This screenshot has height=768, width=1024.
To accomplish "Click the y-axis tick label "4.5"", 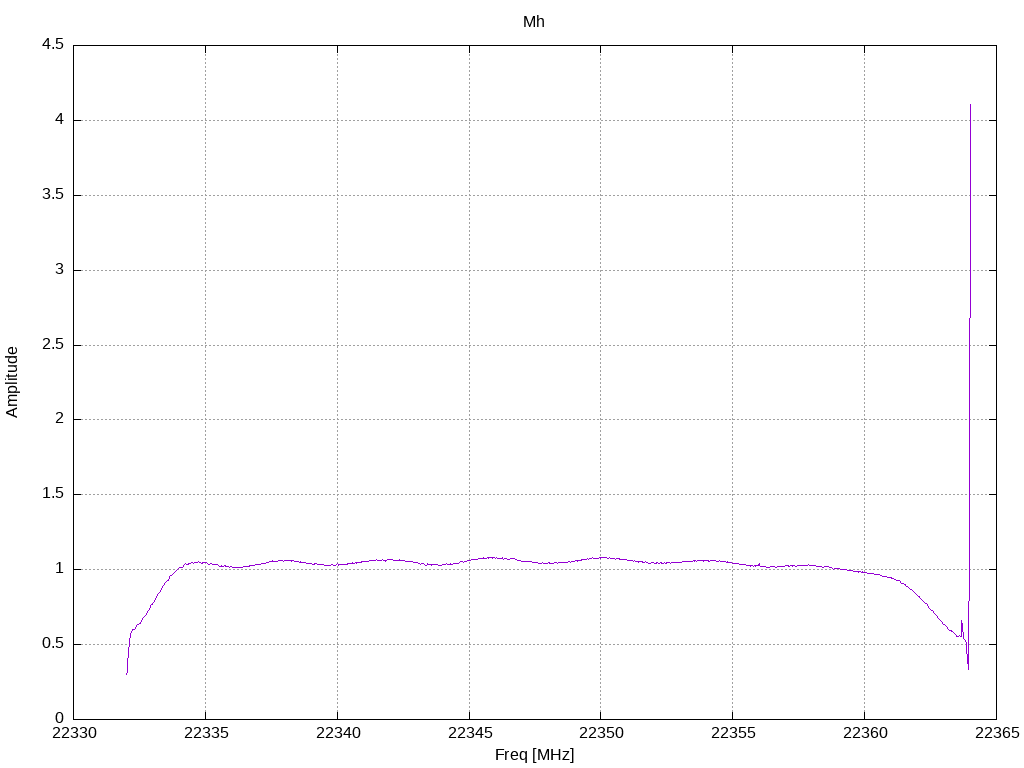I will 53,44.
